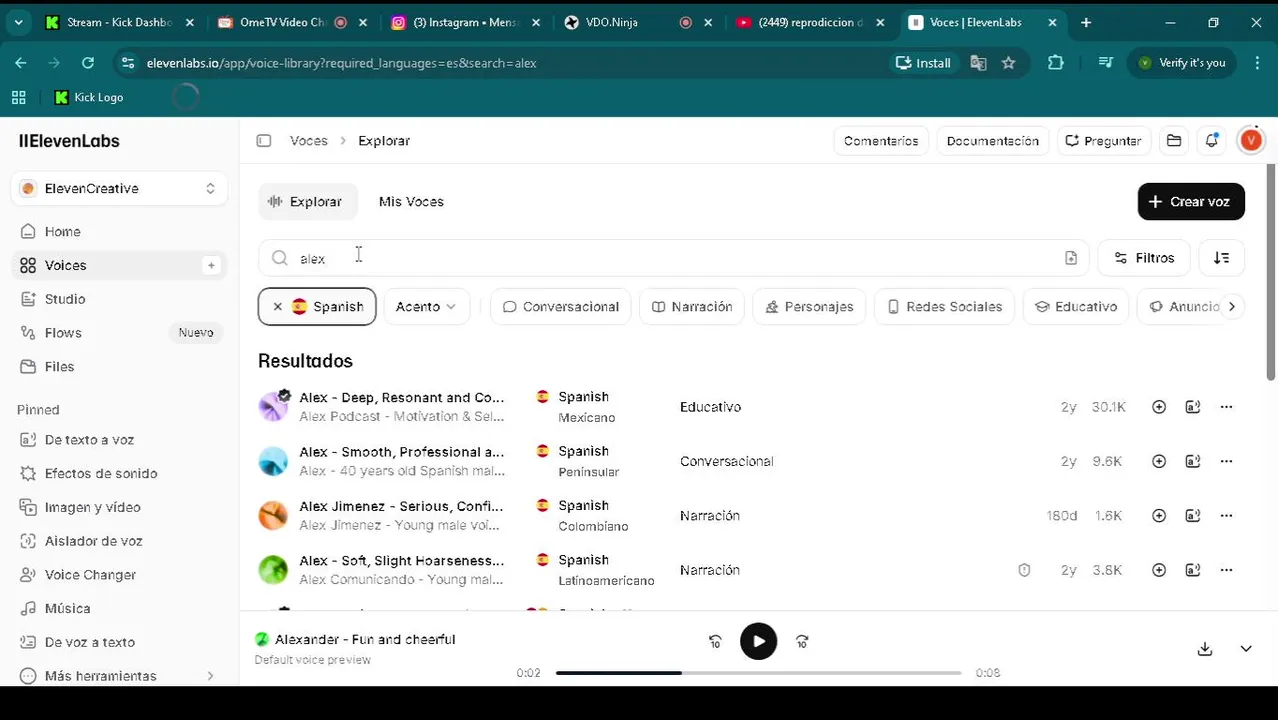Click the Crear voz button
Viewport: 1278px width, 720px height.
pos(1191,202)
